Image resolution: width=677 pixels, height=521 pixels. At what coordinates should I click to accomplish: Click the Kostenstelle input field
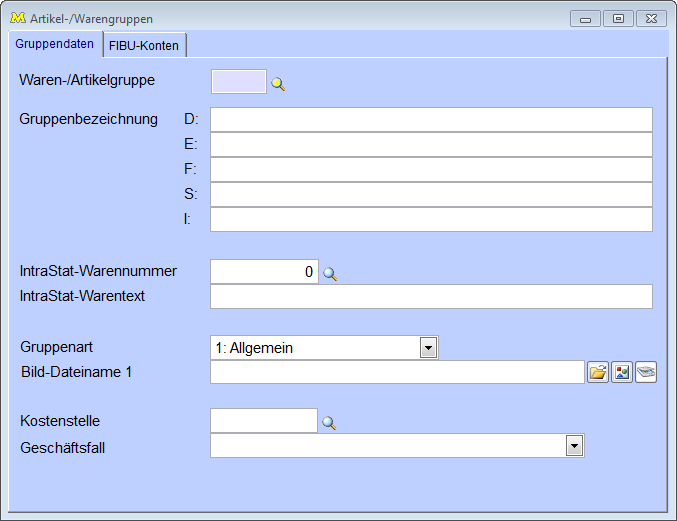(263, 421)
